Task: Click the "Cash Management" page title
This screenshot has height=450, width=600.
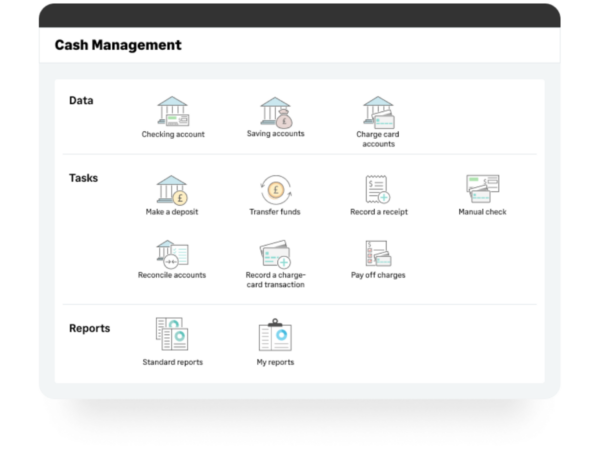Action: pos(118,45)
